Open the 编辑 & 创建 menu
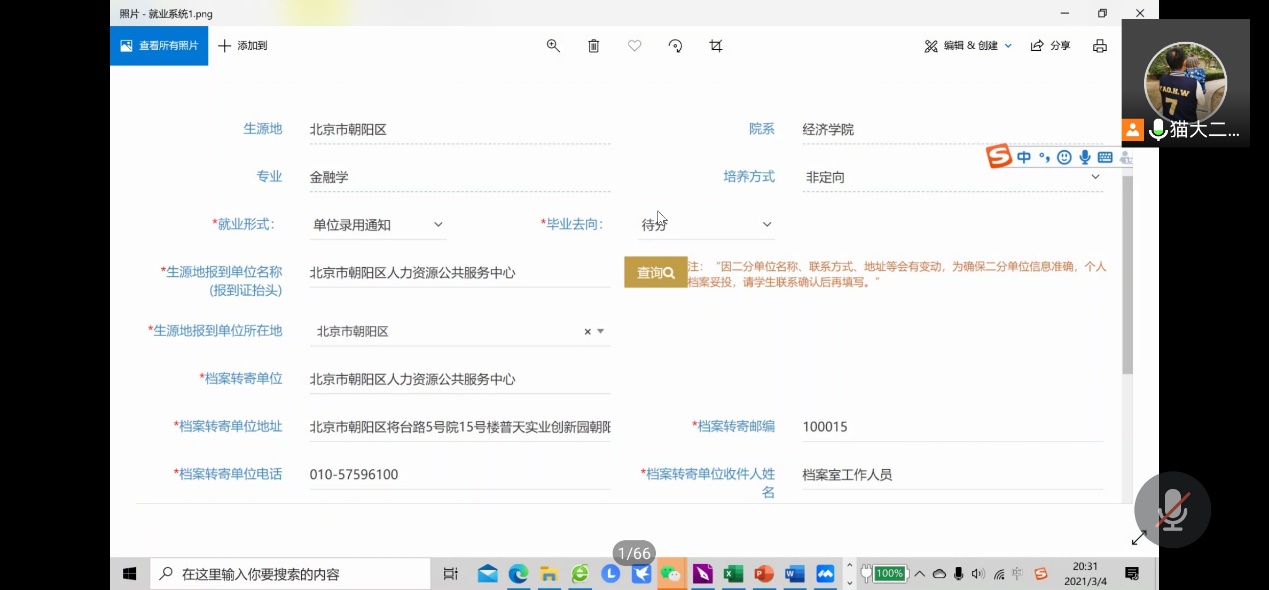 point(968,46)
